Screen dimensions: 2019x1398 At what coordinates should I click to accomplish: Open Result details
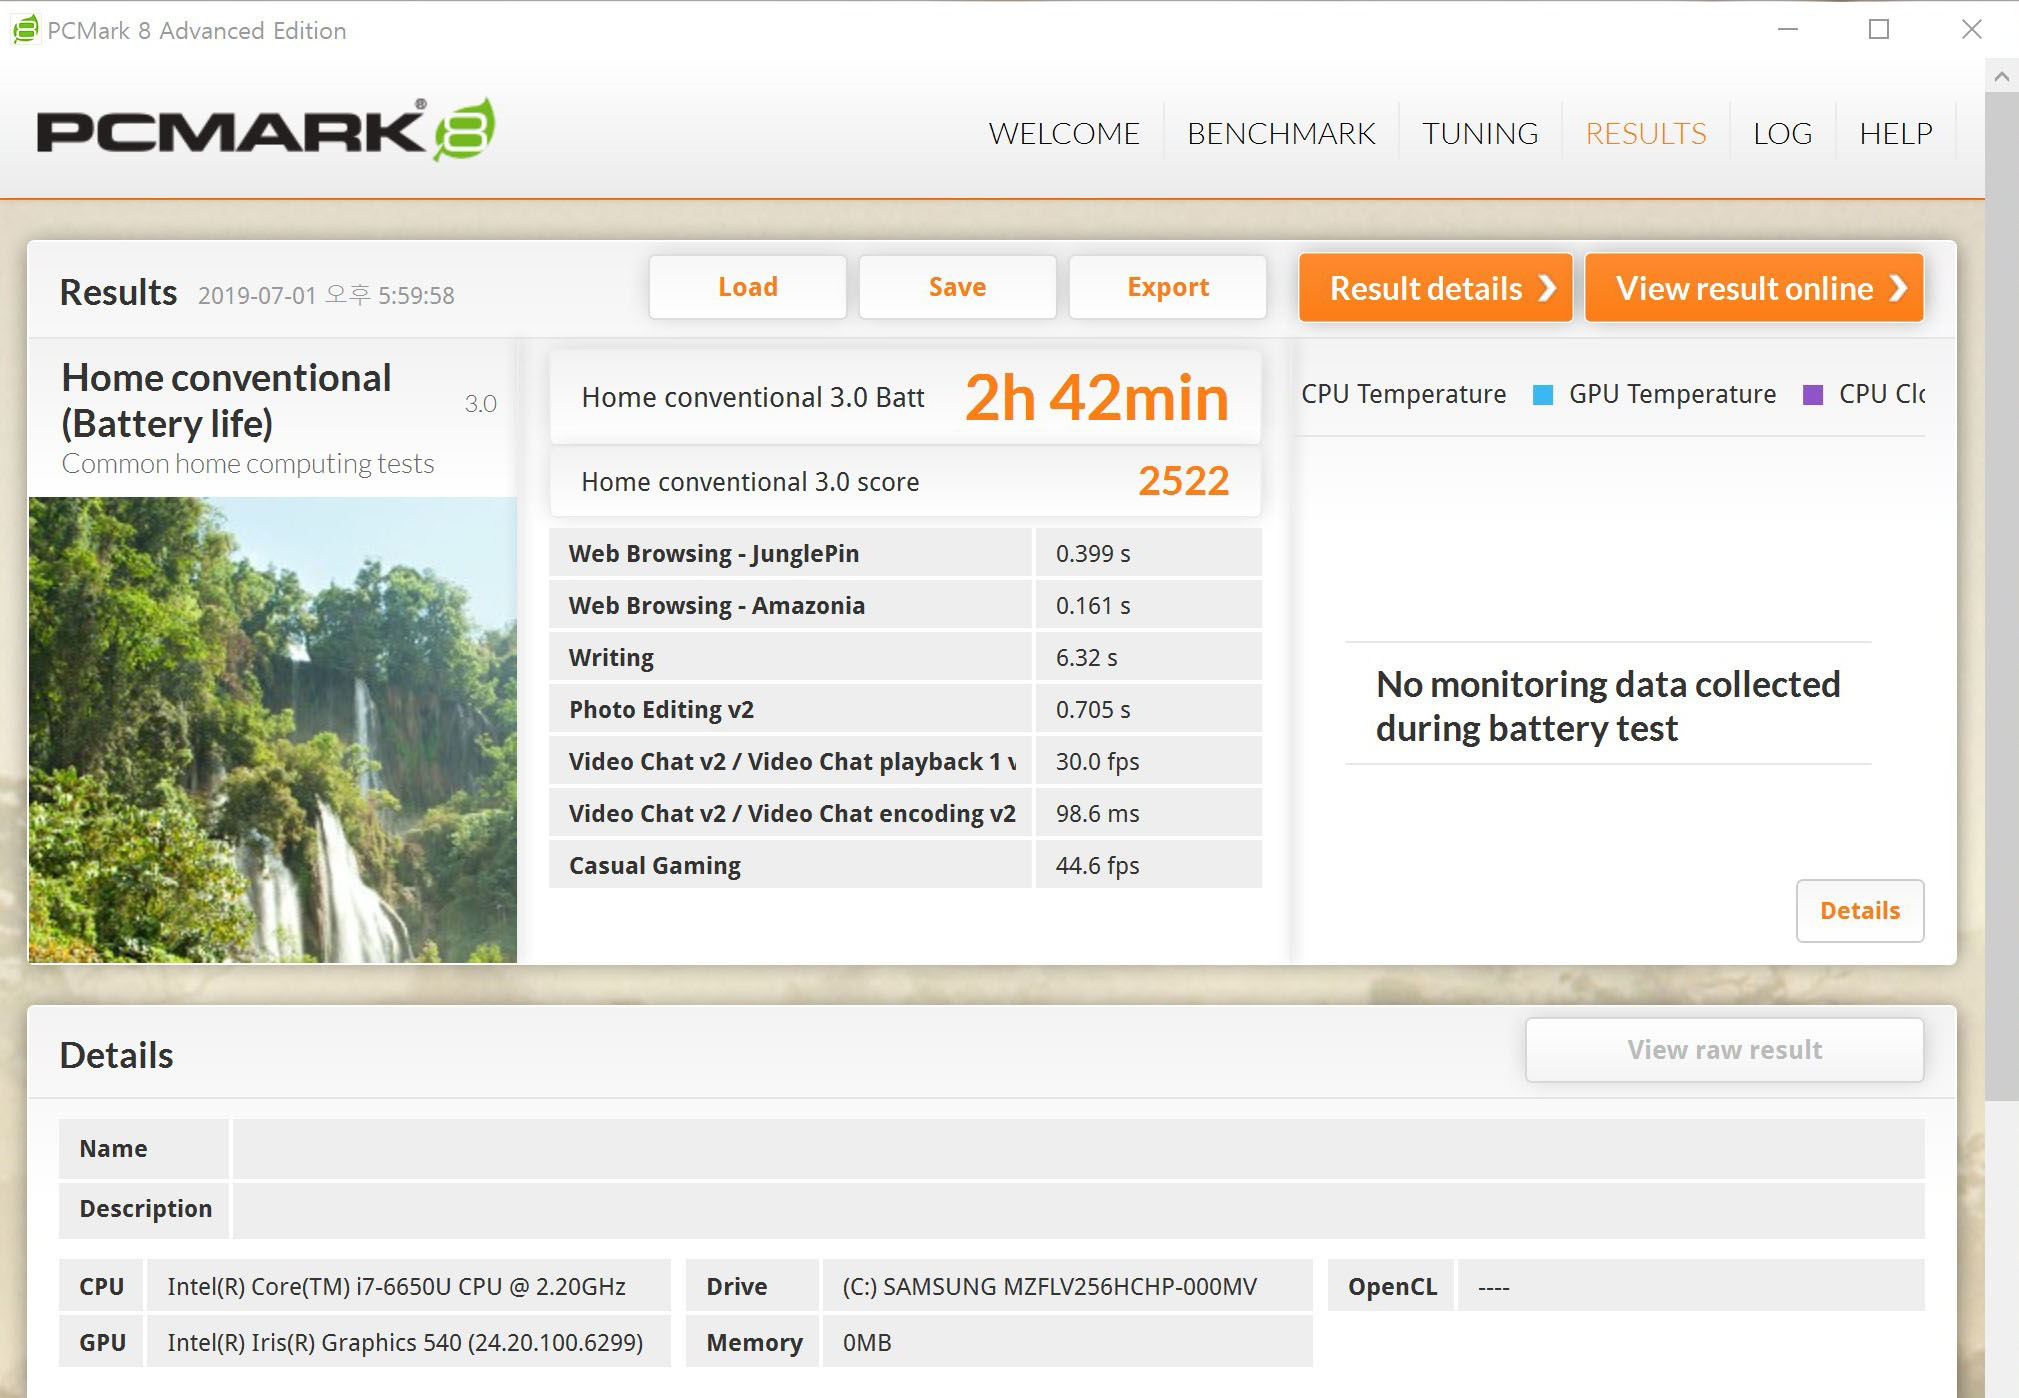[1435, 288]
